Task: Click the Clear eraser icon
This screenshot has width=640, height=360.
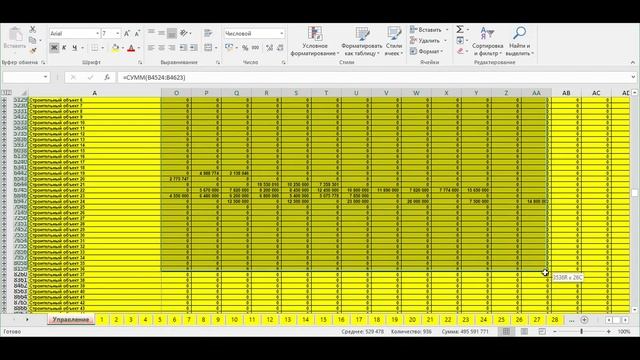Action: click(x=460, y=51)
